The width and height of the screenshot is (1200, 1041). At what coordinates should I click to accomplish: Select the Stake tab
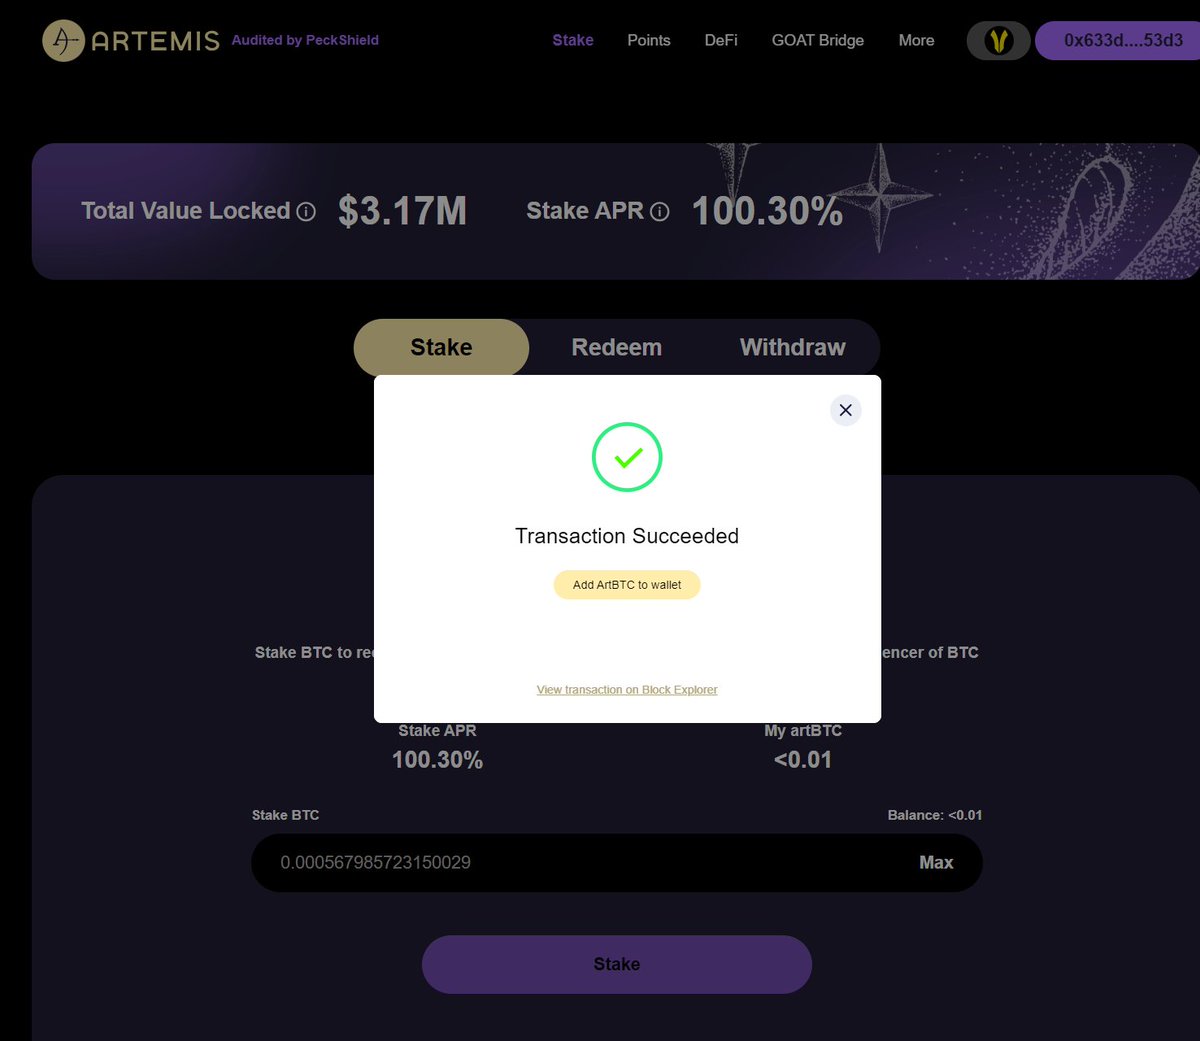click(x=441, y=347)
